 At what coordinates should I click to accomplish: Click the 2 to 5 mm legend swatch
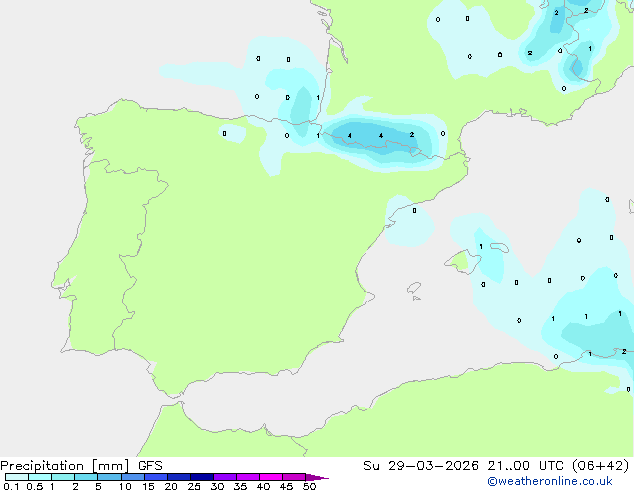[86, 477]
